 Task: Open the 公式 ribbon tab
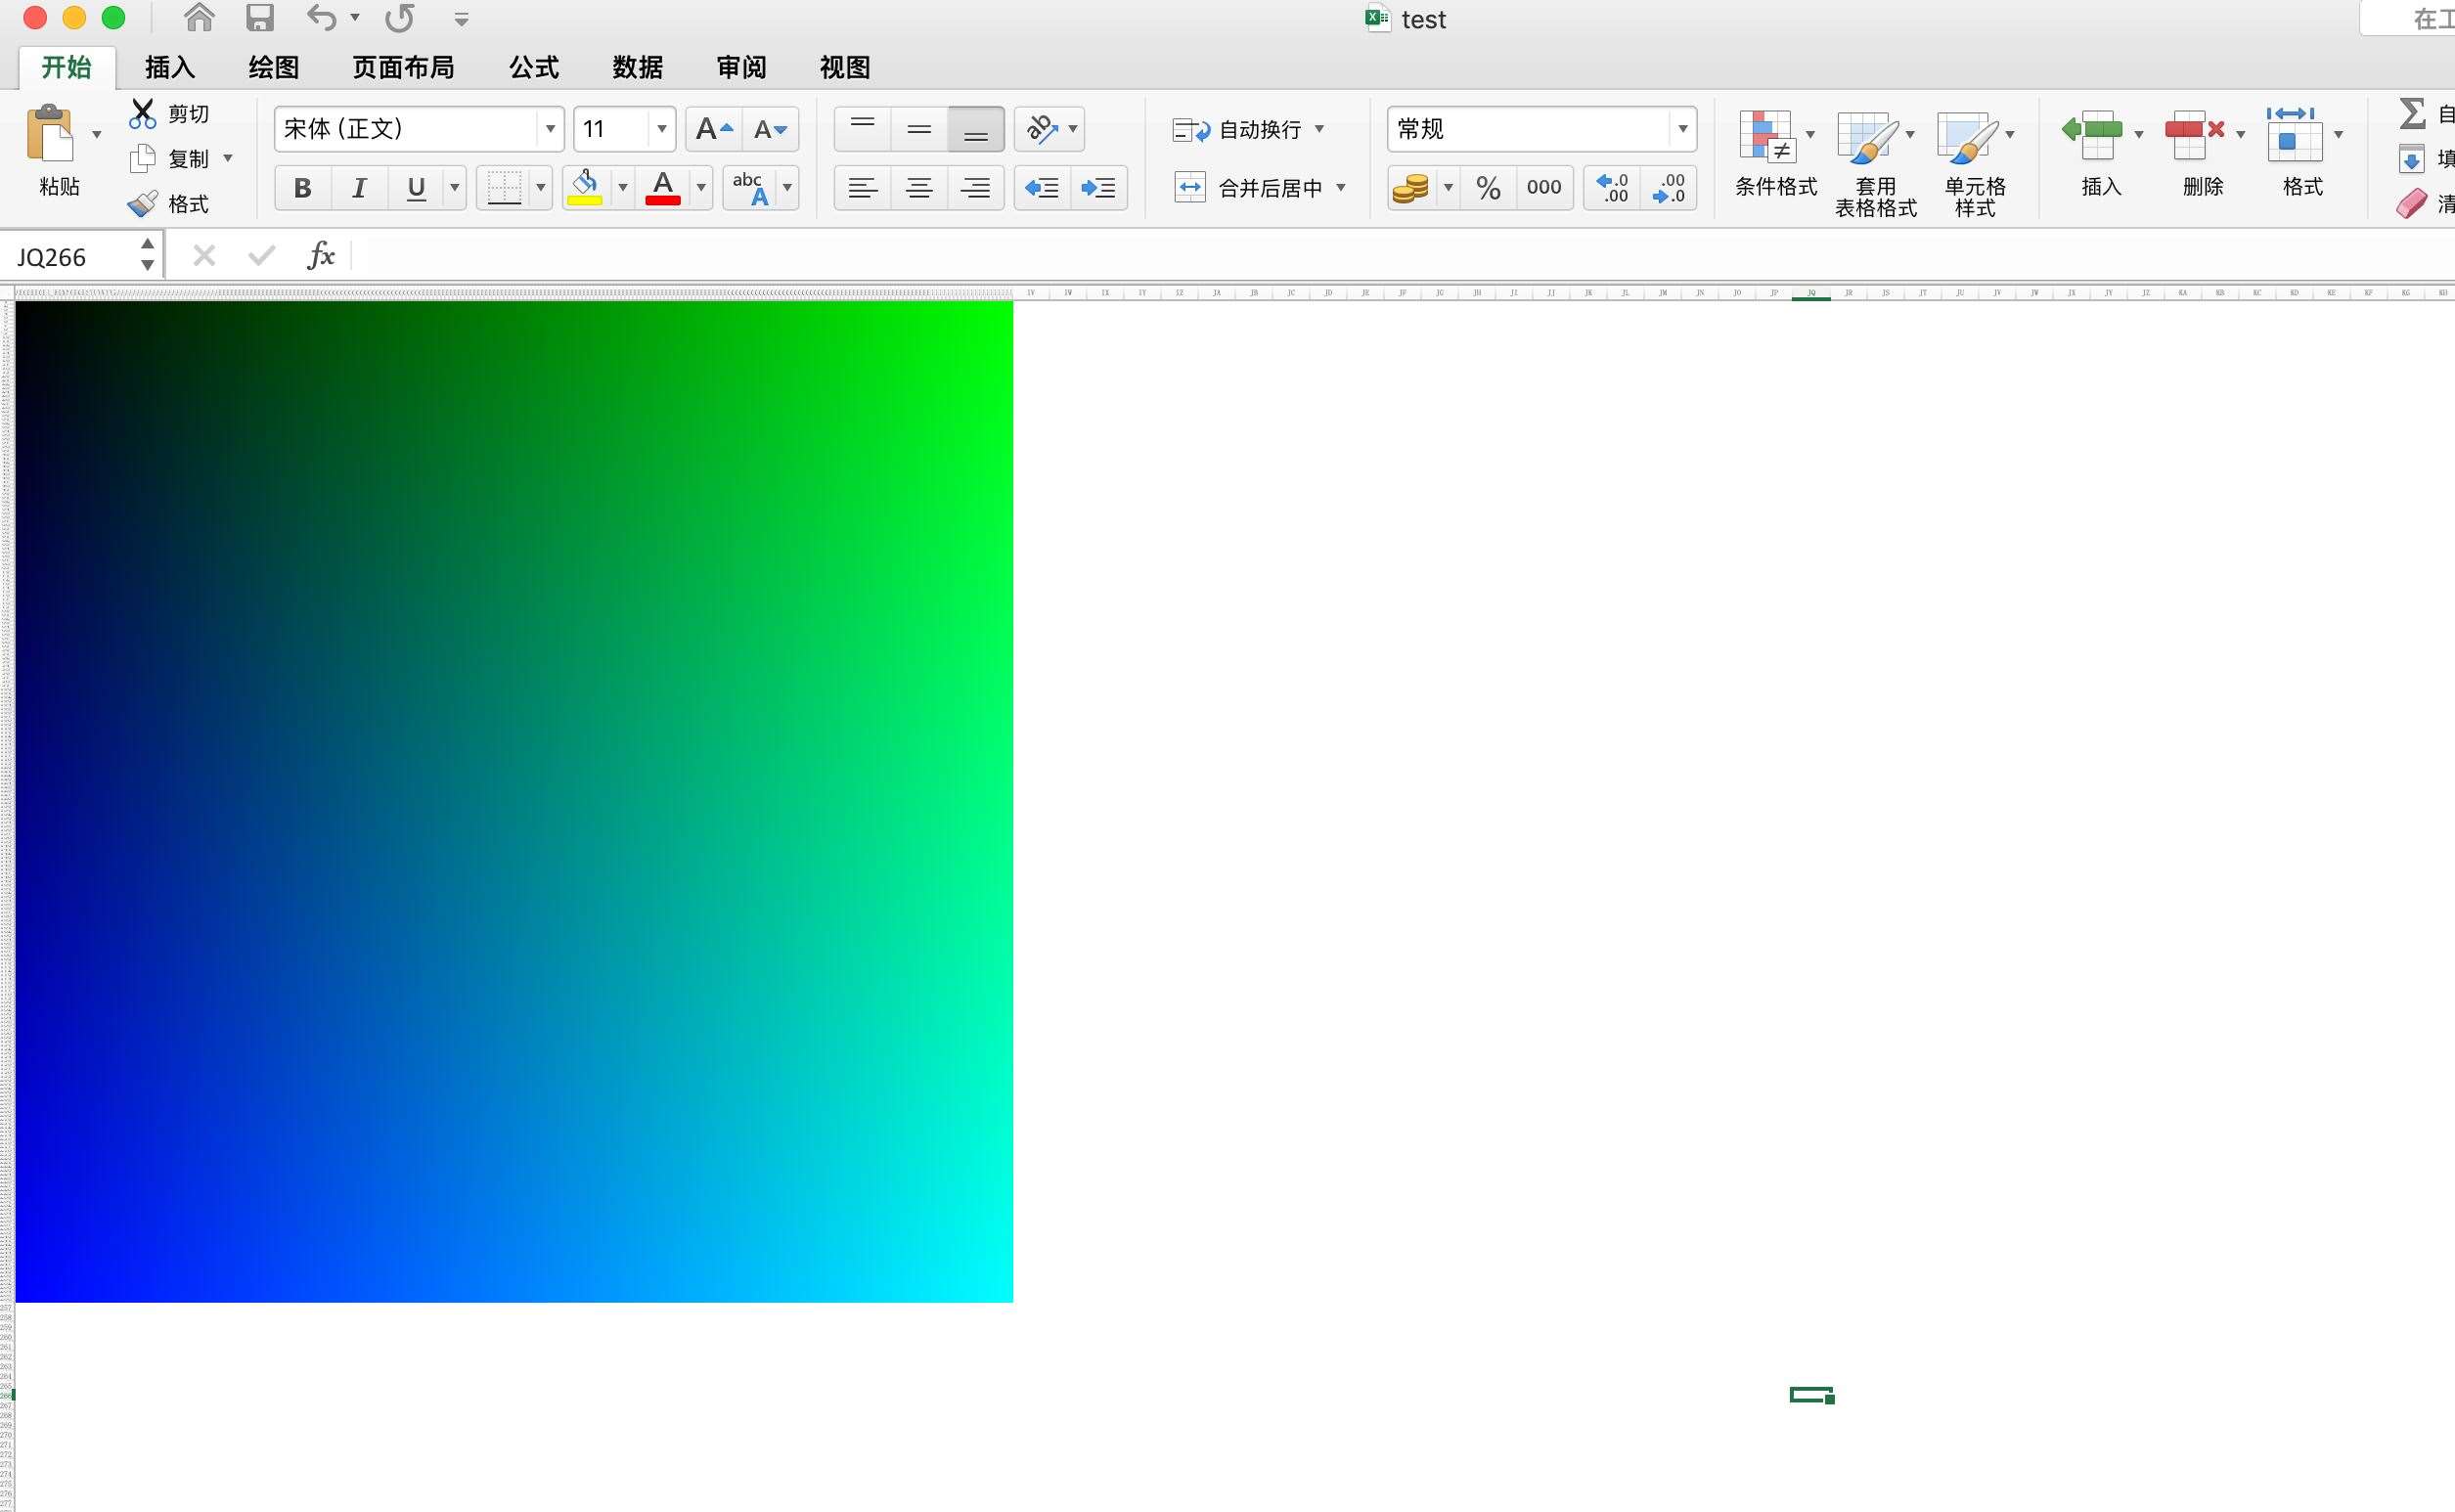[x=533, y=67]
